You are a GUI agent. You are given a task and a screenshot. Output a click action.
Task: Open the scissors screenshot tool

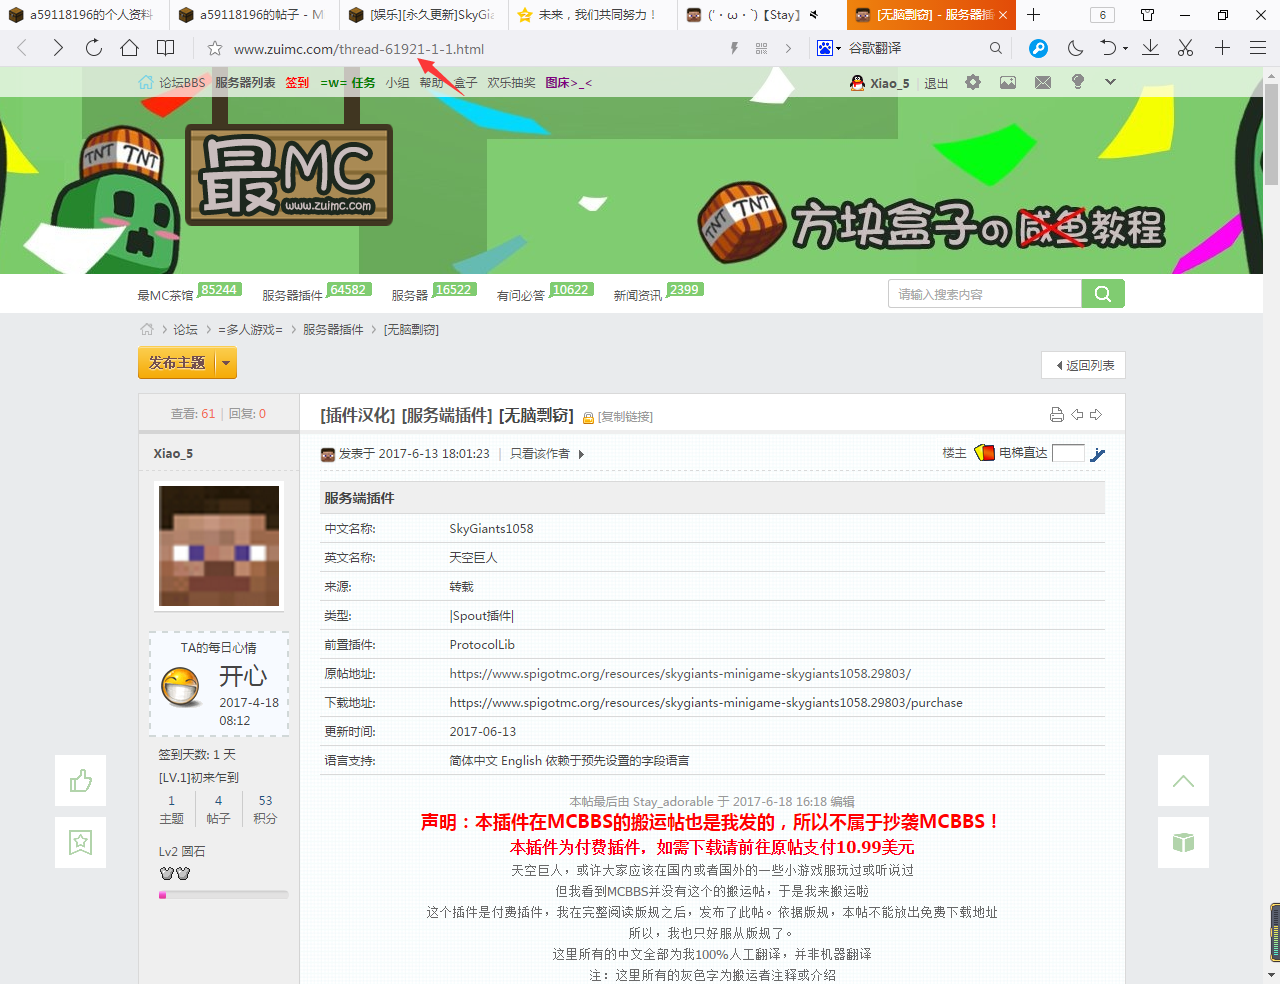point(1186,48)
